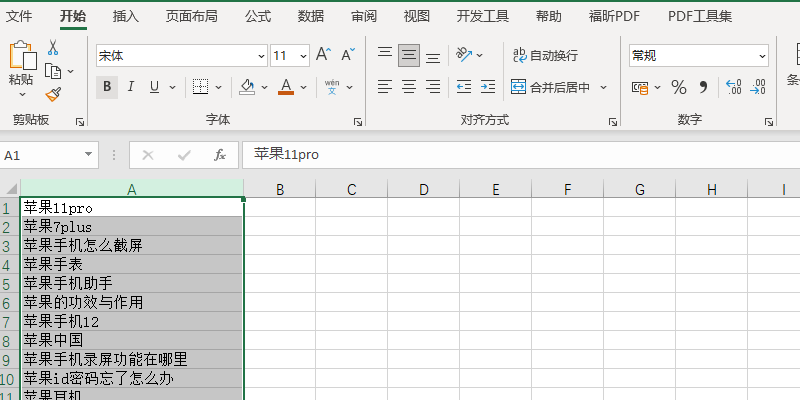
Task: Align text left
Action: [x=385, y=87]
